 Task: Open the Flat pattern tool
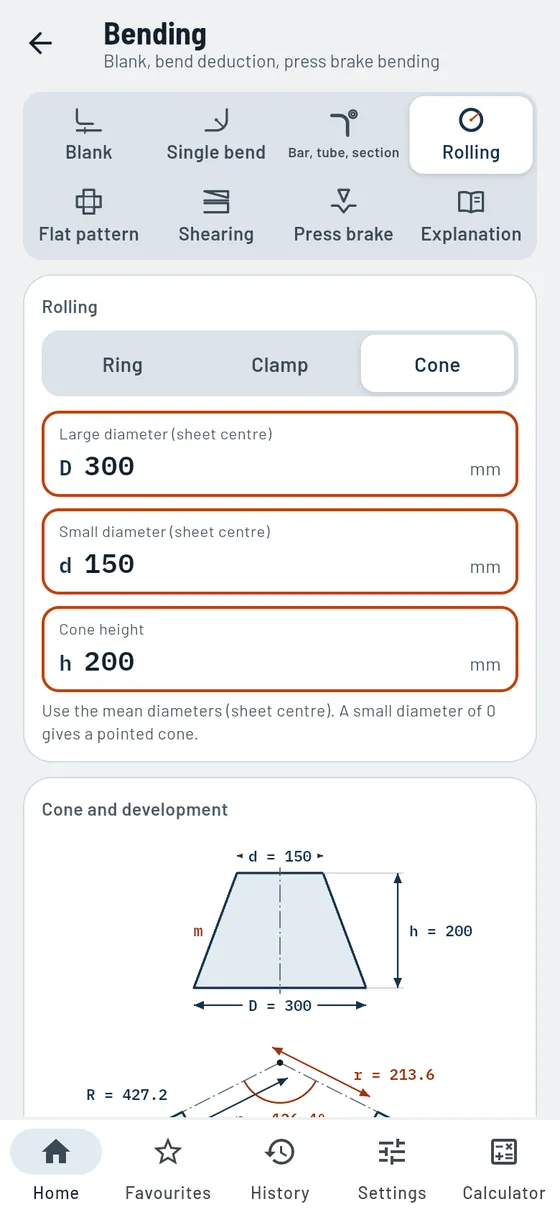(89, 217)
